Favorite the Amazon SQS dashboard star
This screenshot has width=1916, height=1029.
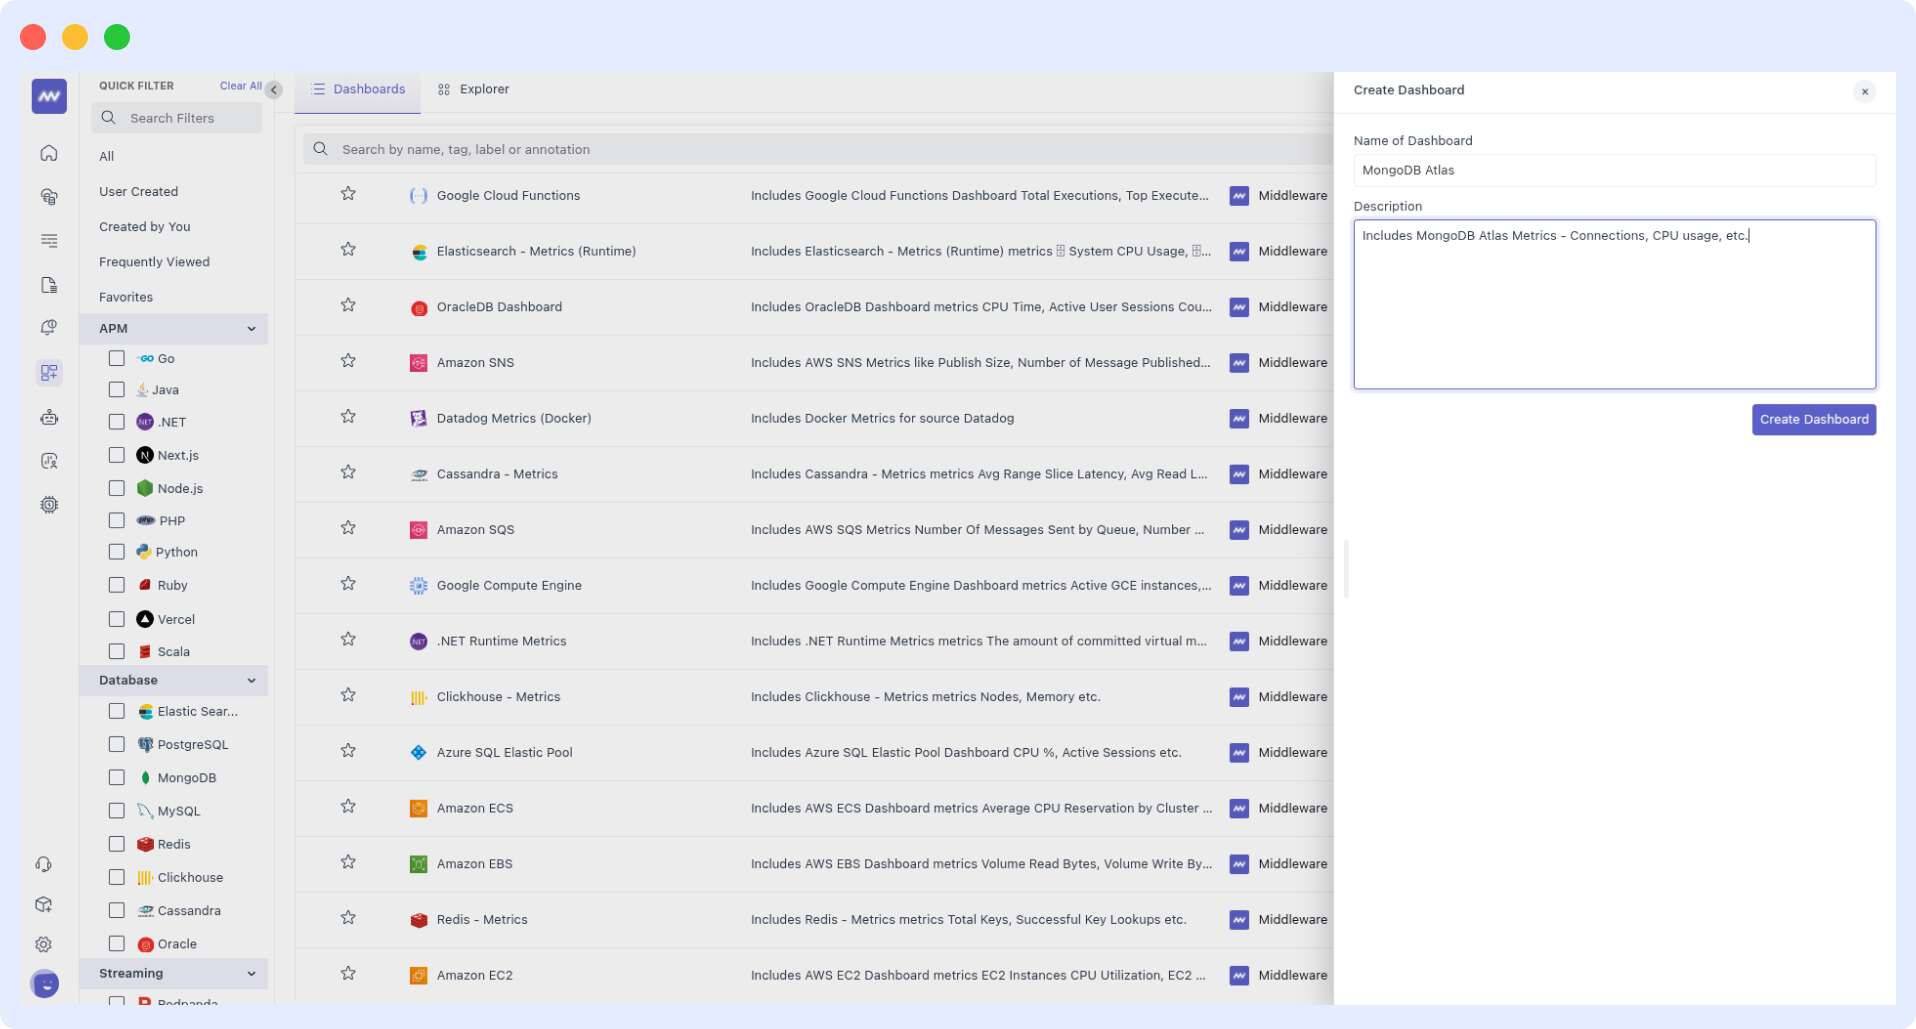pos(349,528)
